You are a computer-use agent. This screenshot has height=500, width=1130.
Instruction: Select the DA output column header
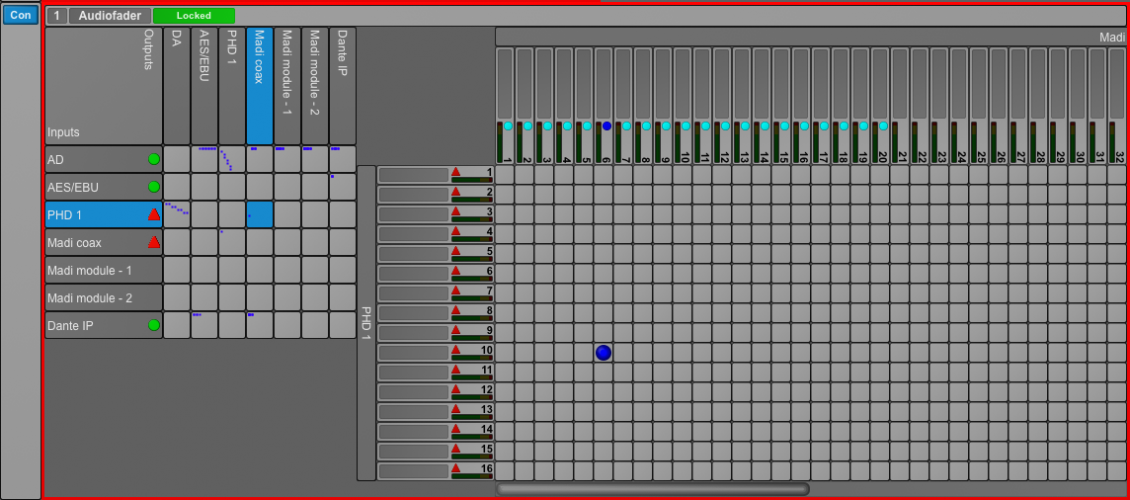pos(177,86)
